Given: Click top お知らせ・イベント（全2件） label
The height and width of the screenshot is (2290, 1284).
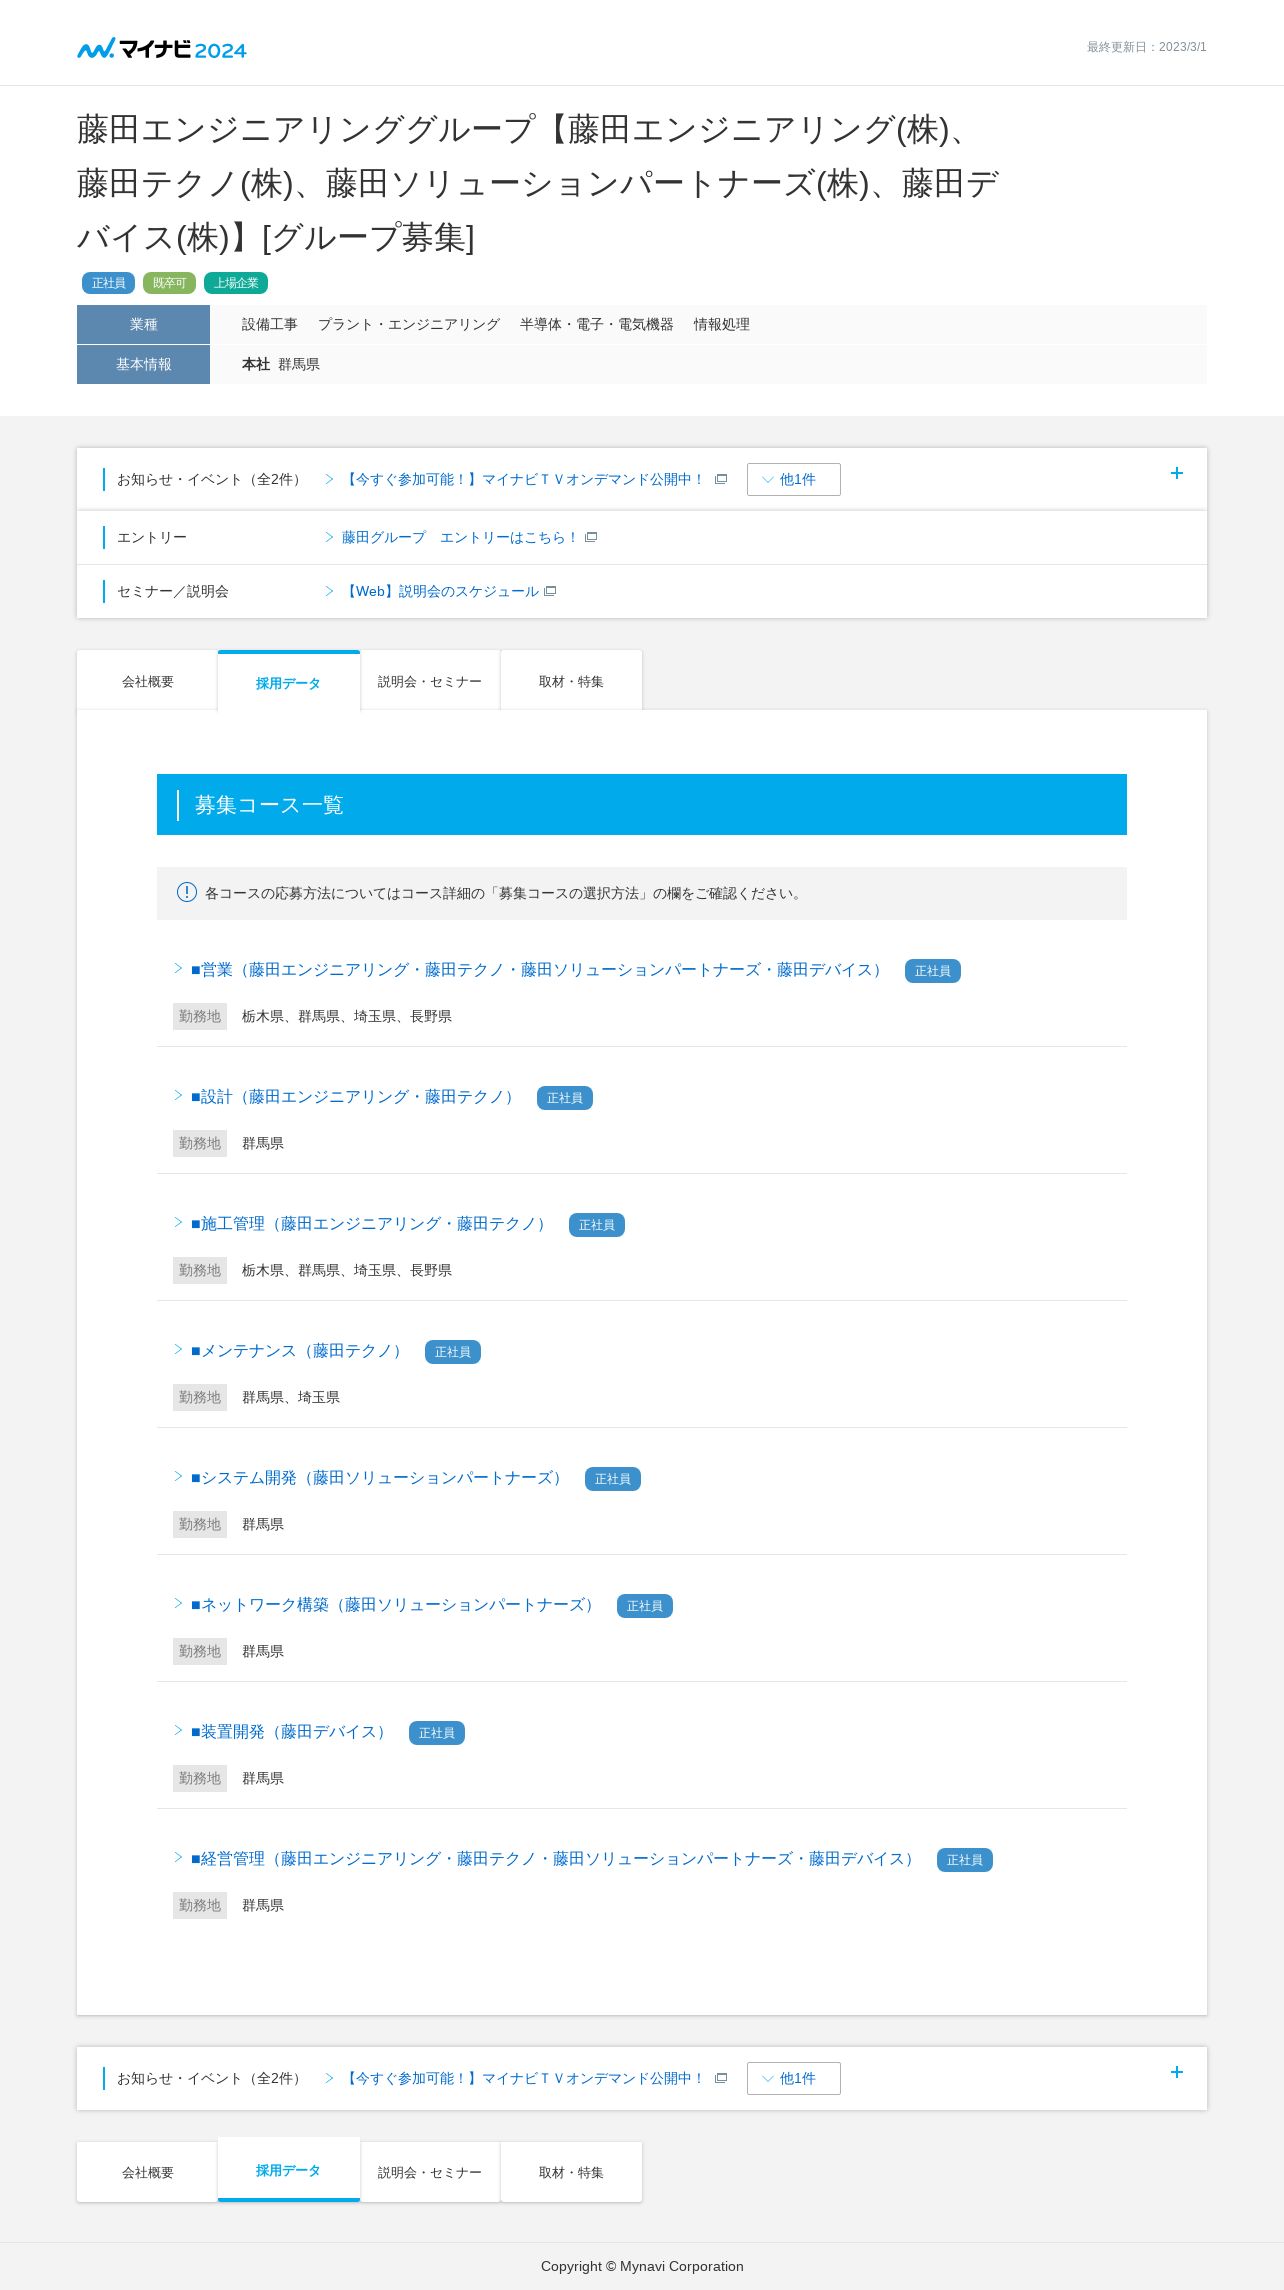Looking at the screenshot, I should coord(211,480).
